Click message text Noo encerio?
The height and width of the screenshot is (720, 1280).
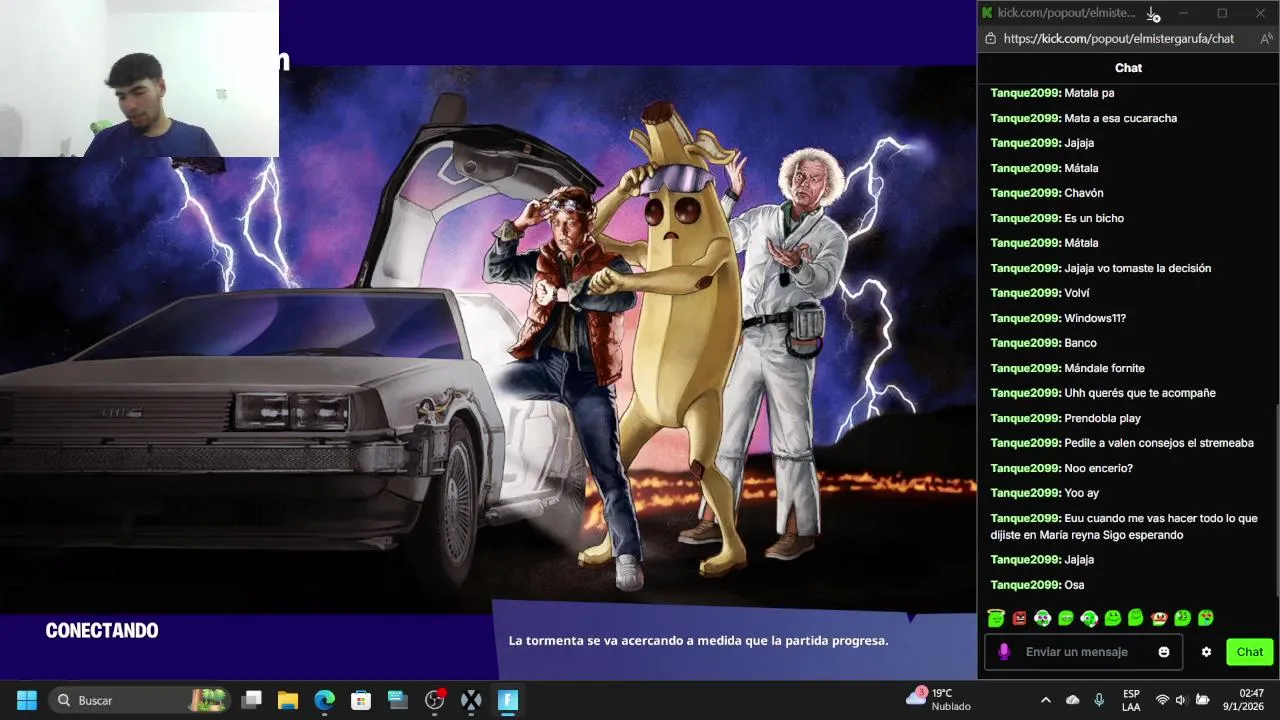pos(1099,468)
